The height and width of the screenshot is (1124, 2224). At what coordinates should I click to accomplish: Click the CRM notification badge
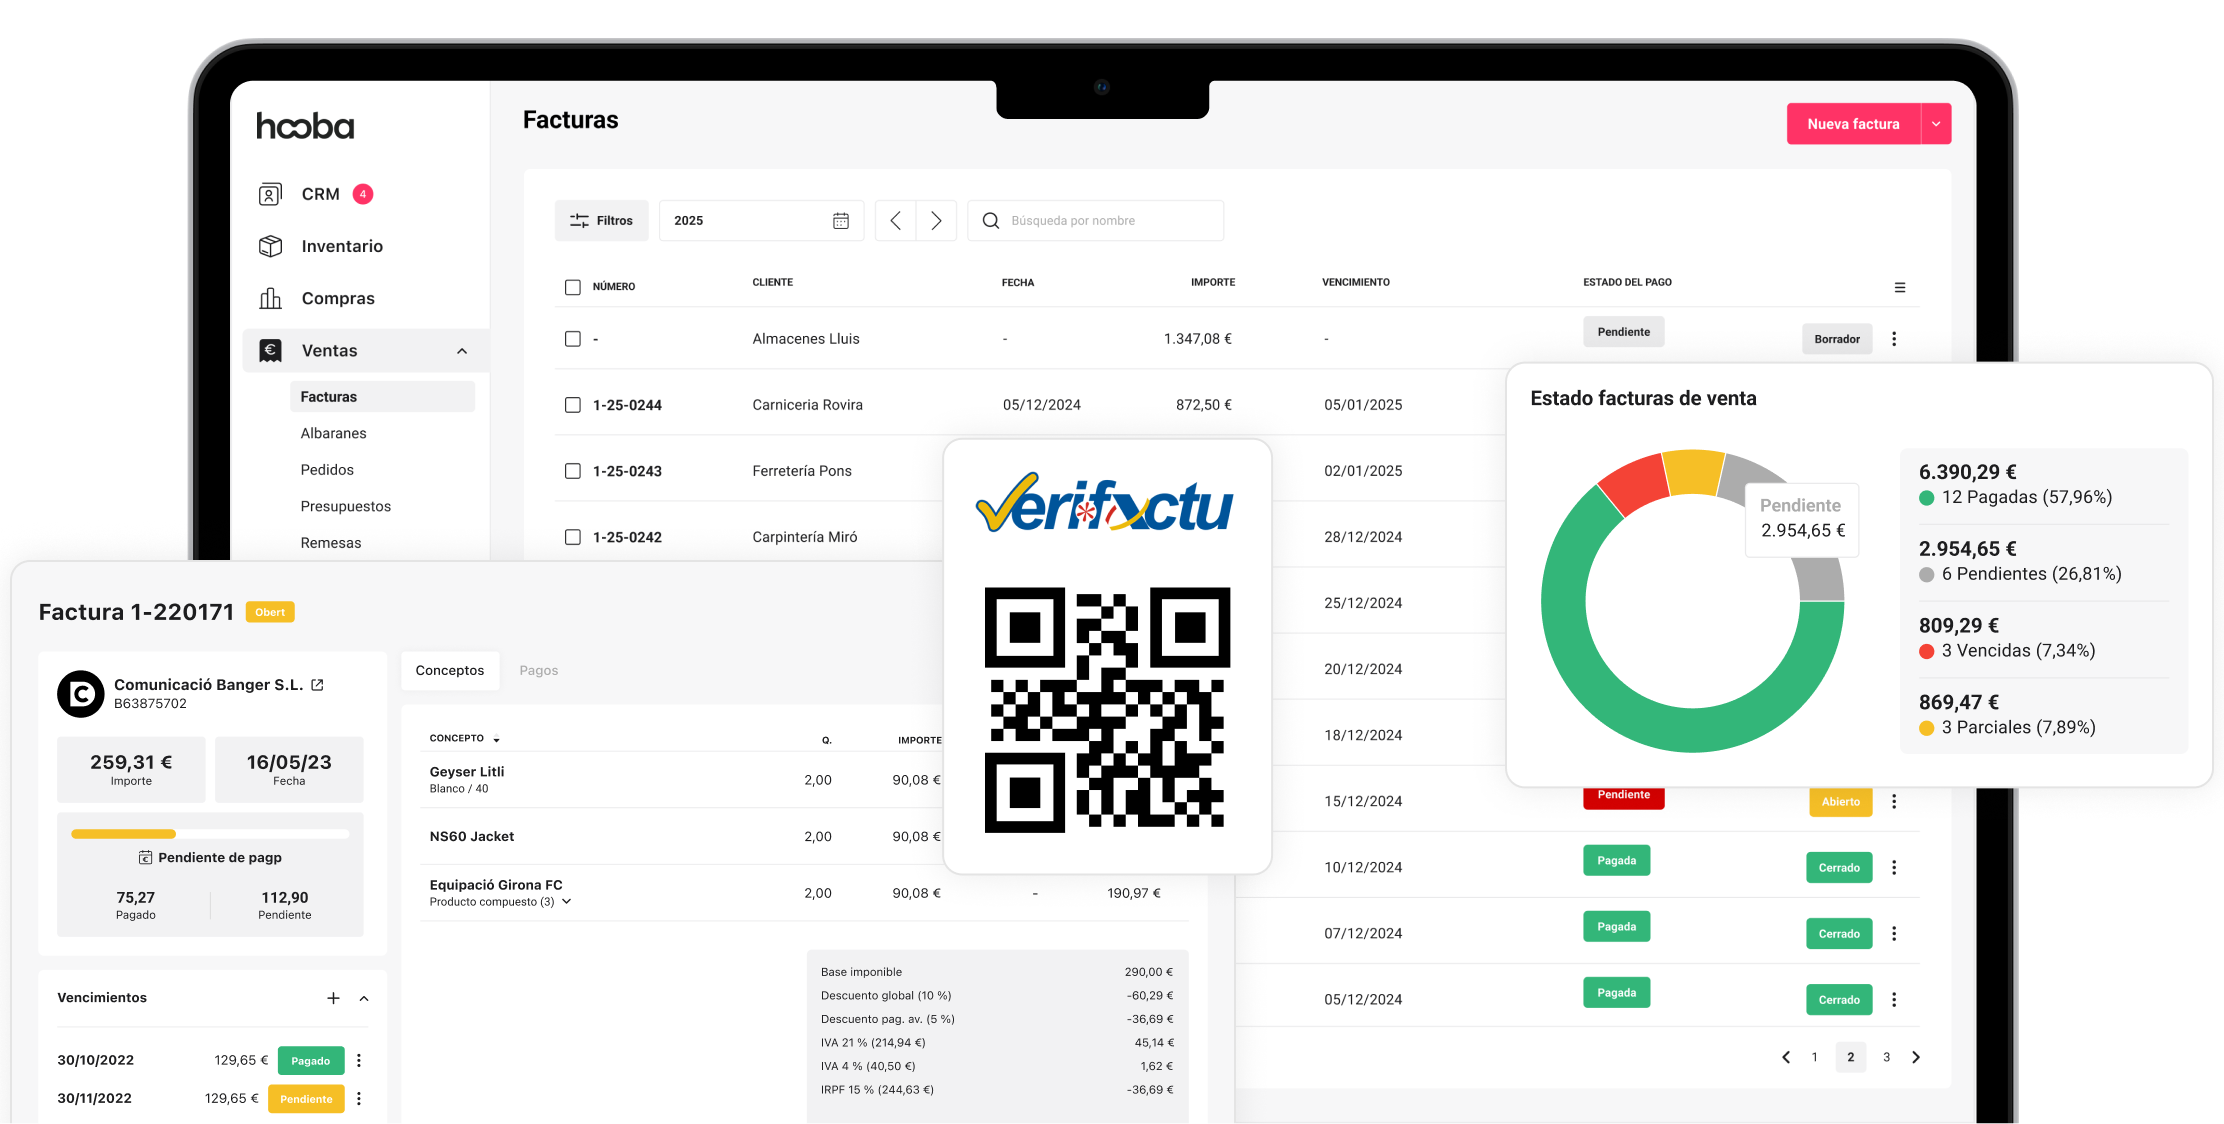pyautogui.click(x=363, y=194)
